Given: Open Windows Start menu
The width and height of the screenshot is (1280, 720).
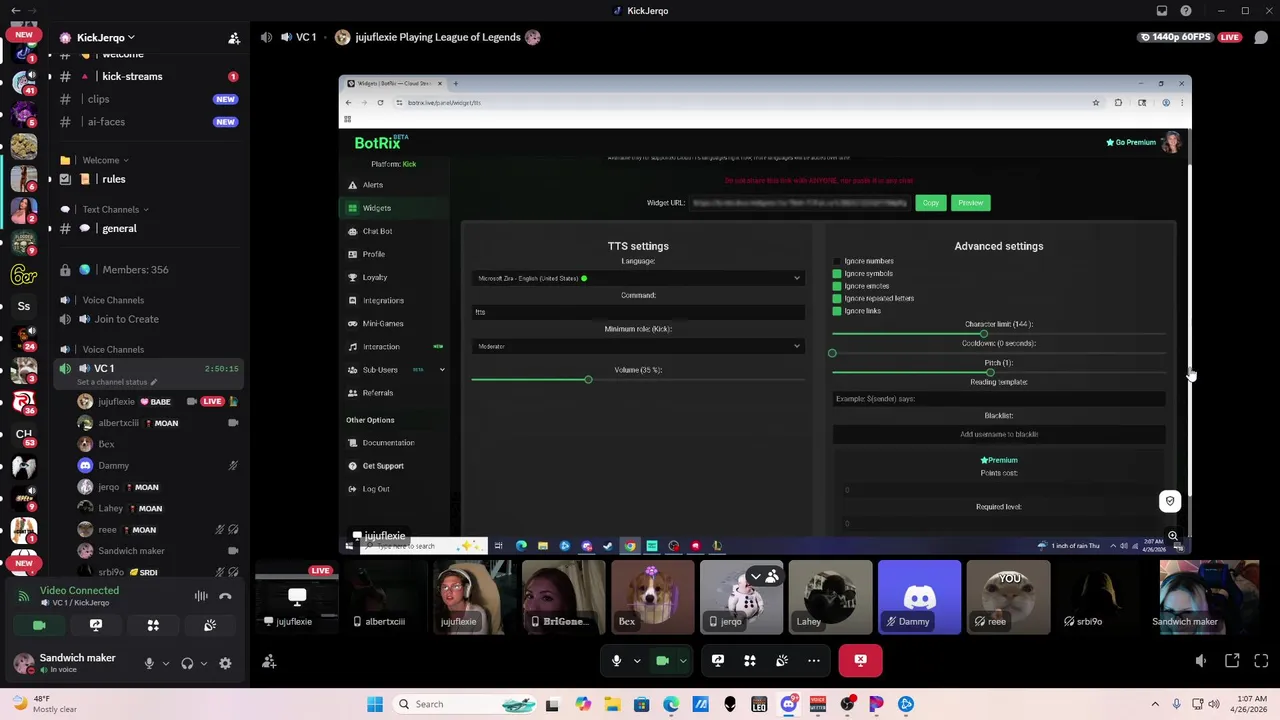Looking at the screenshot, I should point(375,704).
